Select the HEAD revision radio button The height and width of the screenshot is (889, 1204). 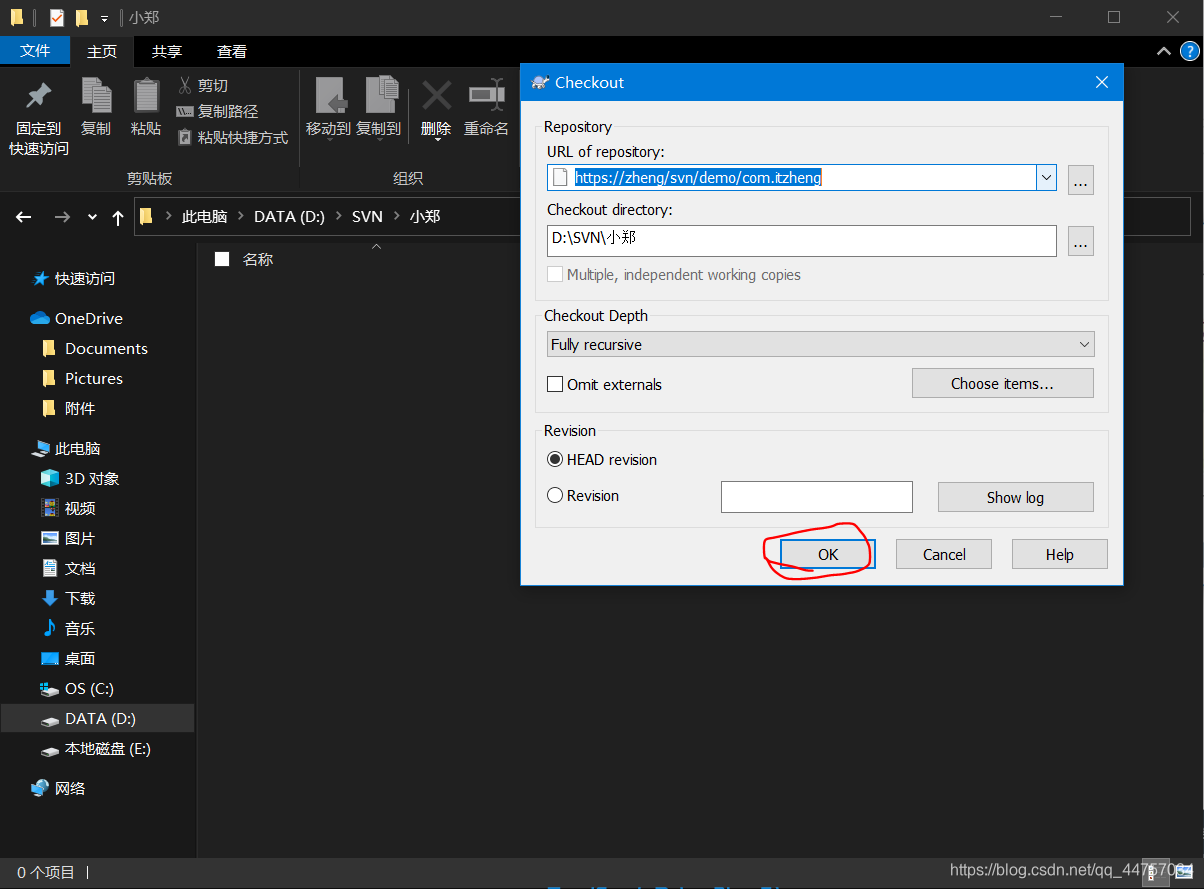point(555,460)
